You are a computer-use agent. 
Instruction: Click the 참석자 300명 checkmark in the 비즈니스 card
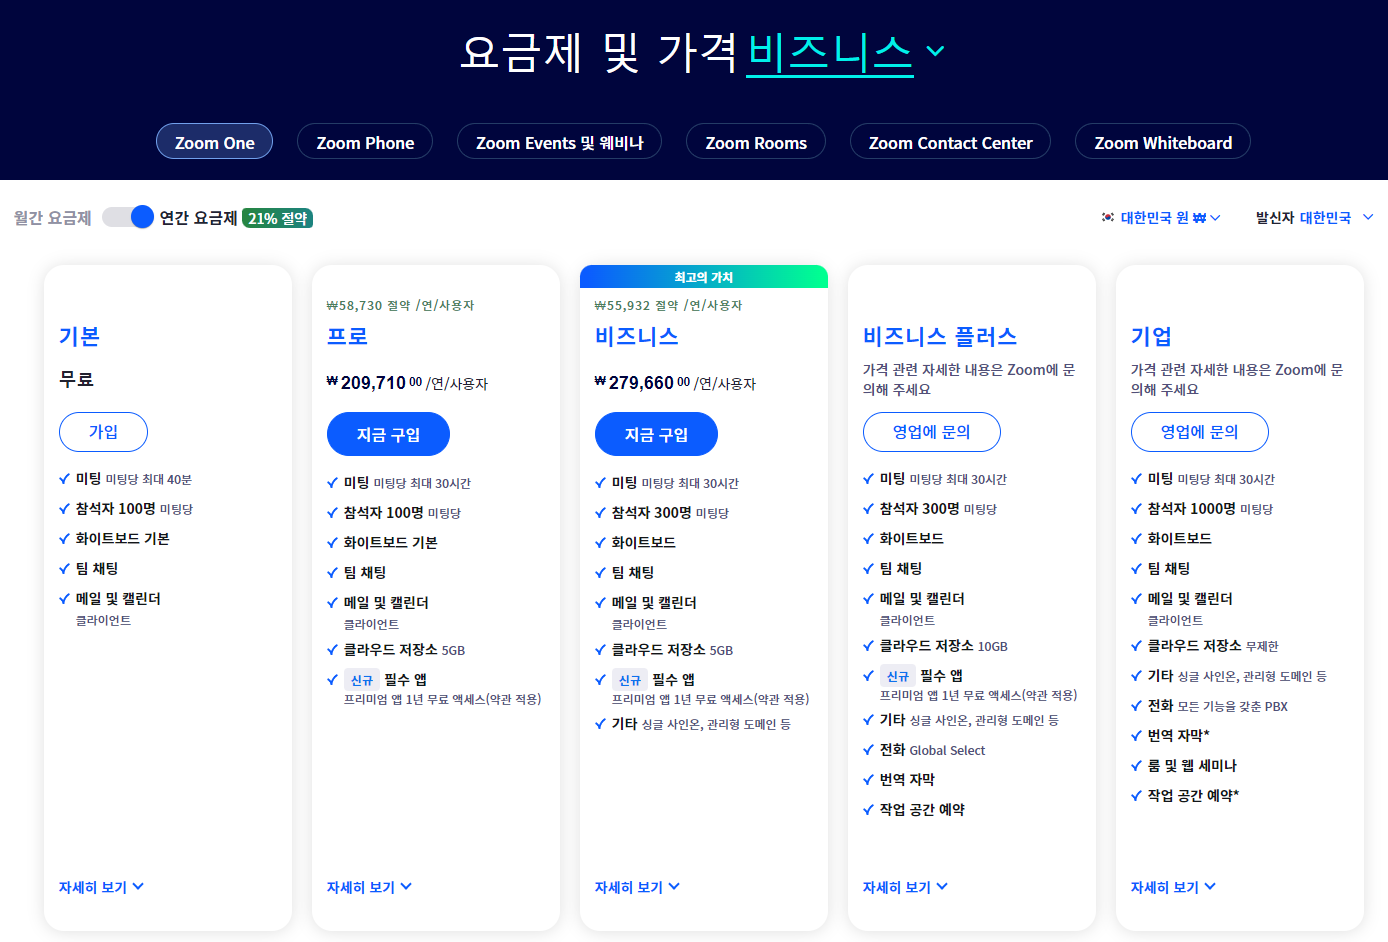tap(601, 513)
